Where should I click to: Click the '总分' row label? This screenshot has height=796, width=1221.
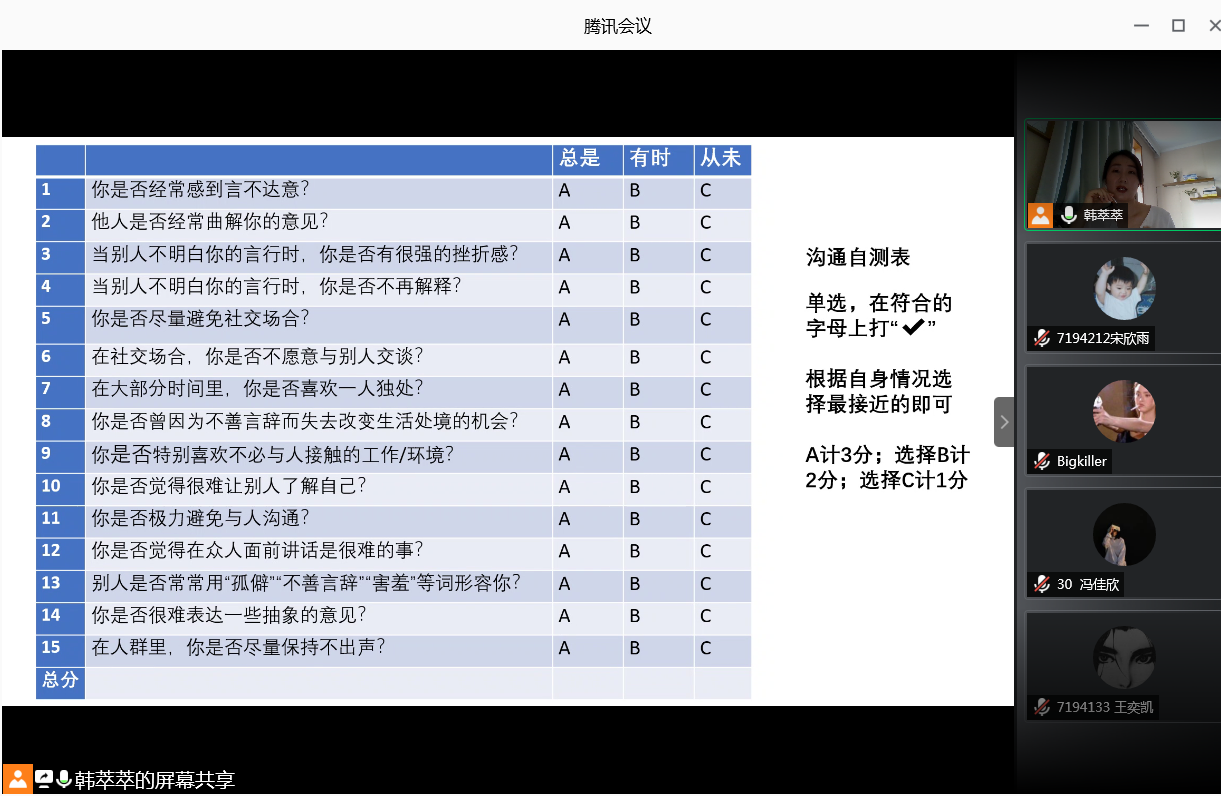pos(60,680)
